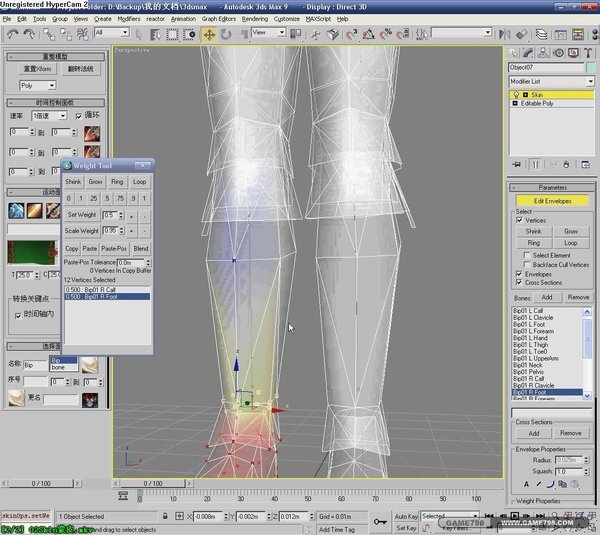
Task: Click the Set Weight button
Action: point(82,215)
